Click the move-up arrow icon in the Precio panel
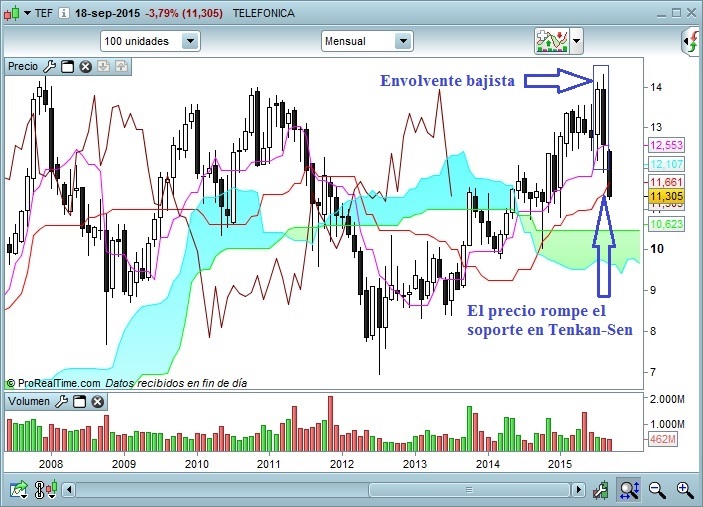The width and height of the screenshot is (703, 507). tap(121, 66)
